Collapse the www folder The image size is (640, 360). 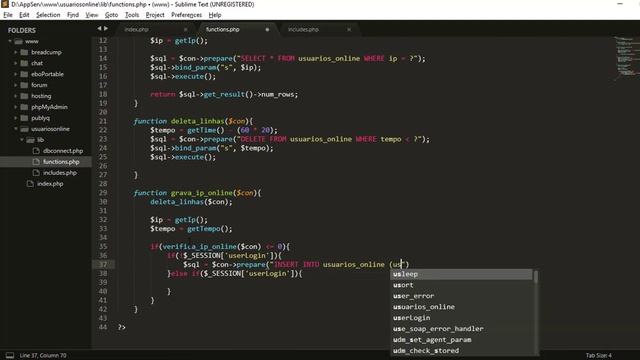click(x=10, y=41)
